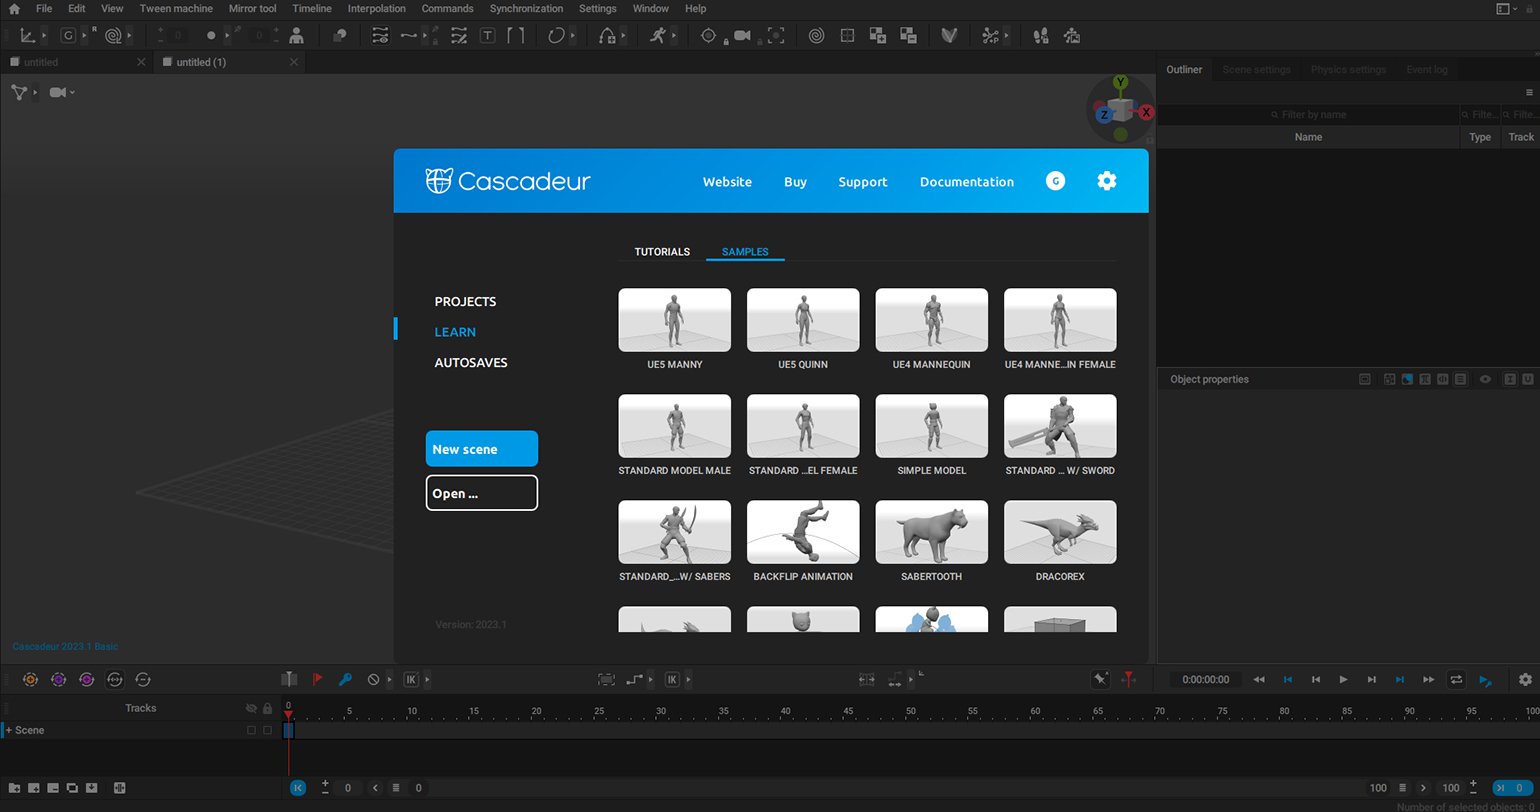Click the layout switcher icon at top right
The width and height of the screenshot is (1540, 812).
1503,9
